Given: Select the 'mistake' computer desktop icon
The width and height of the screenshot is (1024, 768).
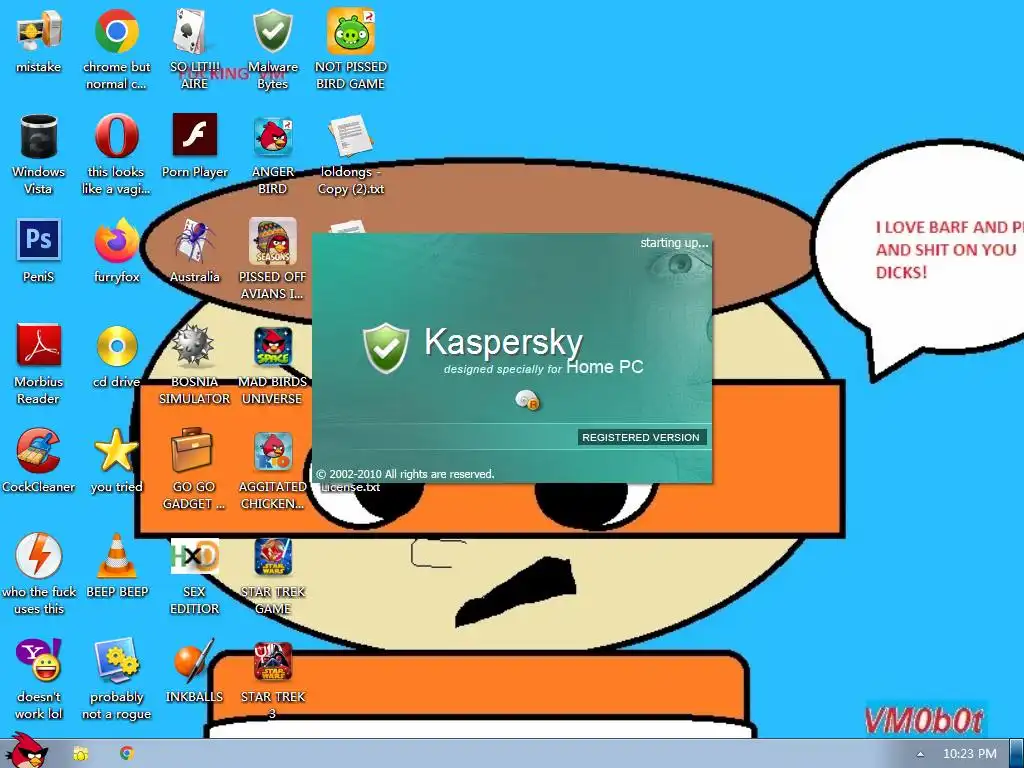Looking at the screenshot, I should coord(39,31).
